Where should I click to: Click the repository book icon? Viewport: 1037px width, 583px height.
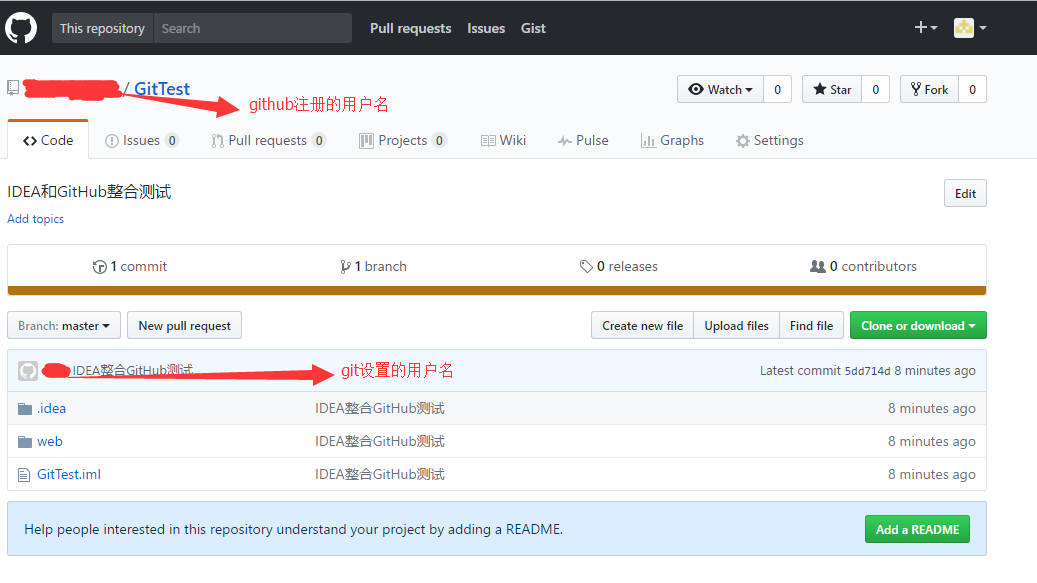(13, 88)
